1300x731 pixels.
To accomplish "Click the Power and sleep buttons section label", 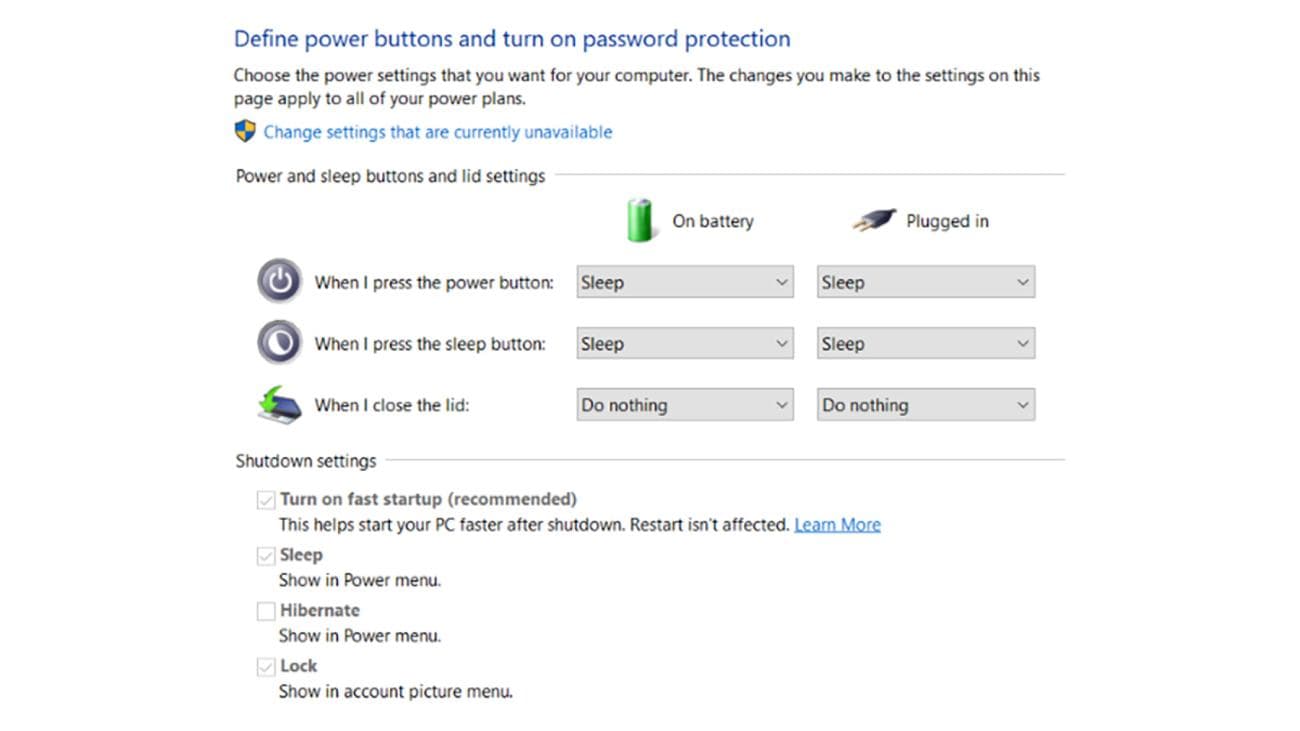I will [389, 175].
